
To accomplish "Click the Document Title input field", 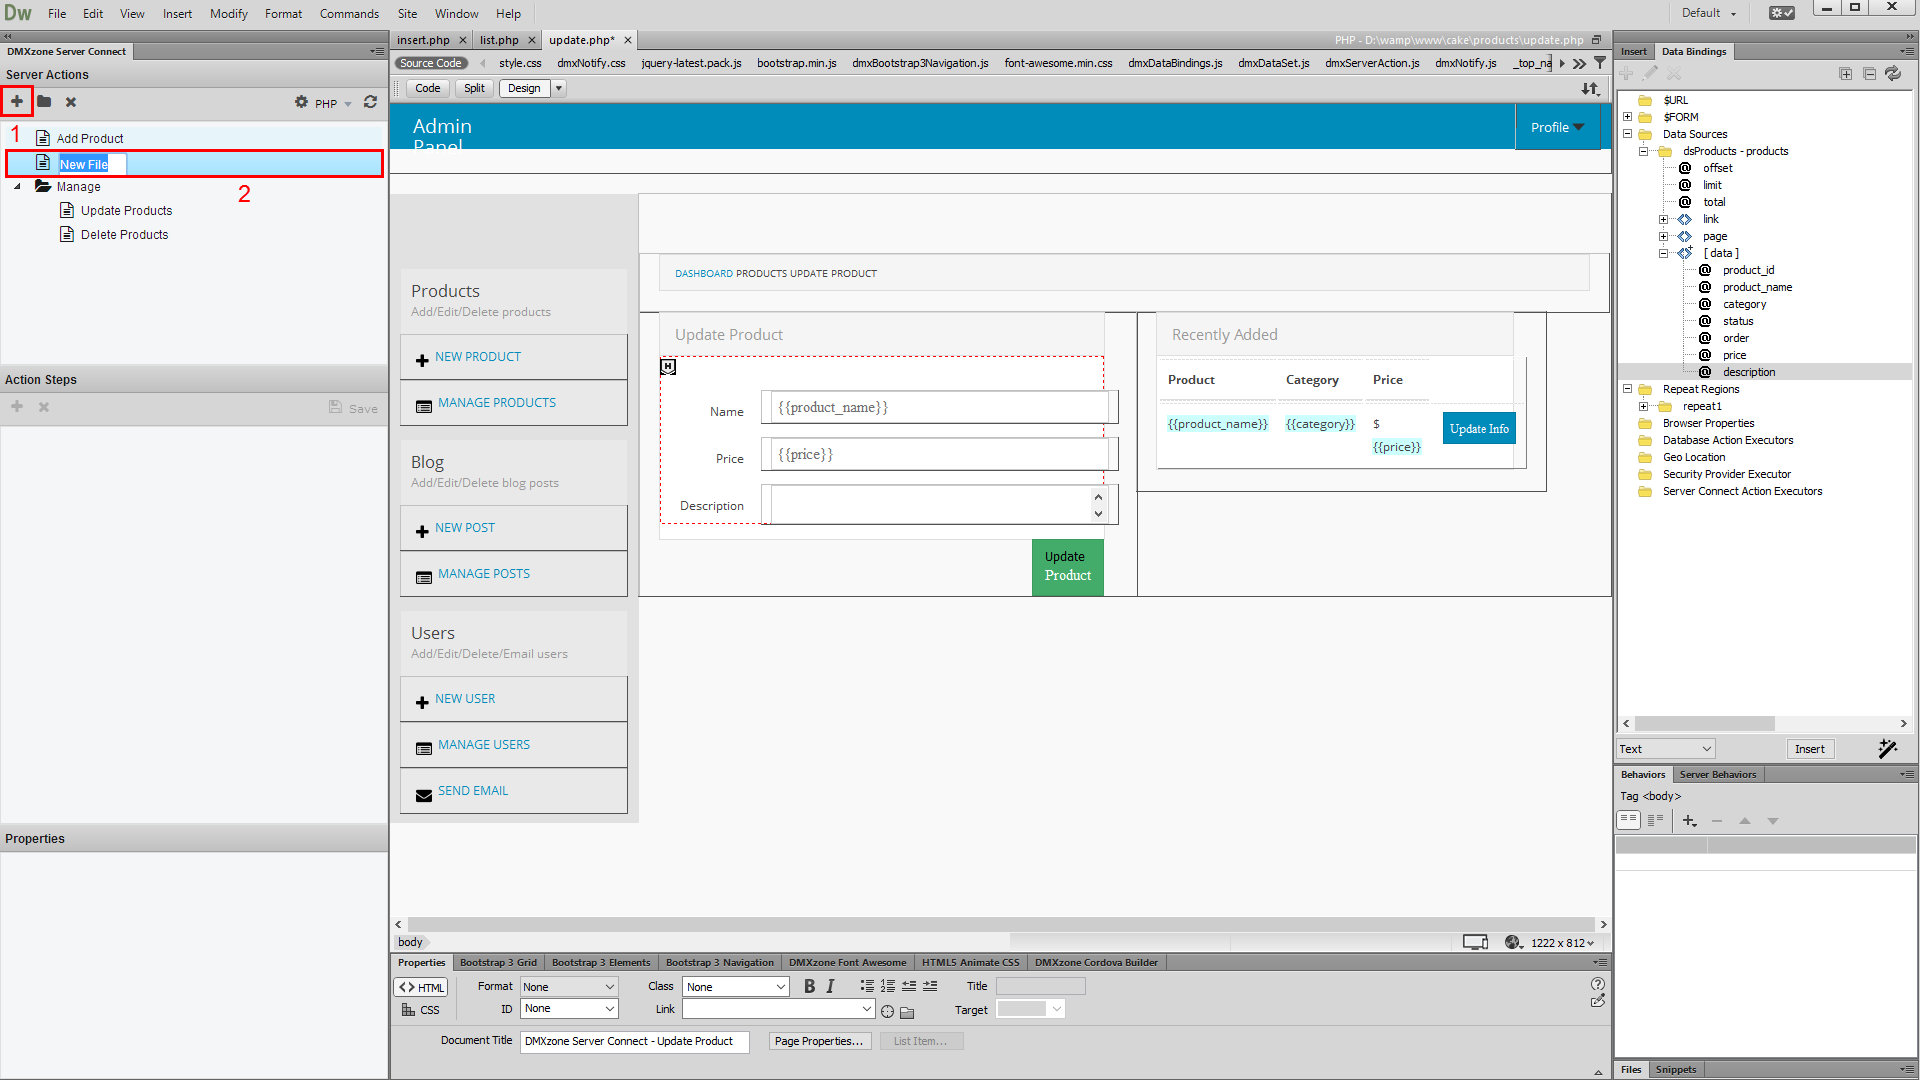I will tap(634, 1041).
